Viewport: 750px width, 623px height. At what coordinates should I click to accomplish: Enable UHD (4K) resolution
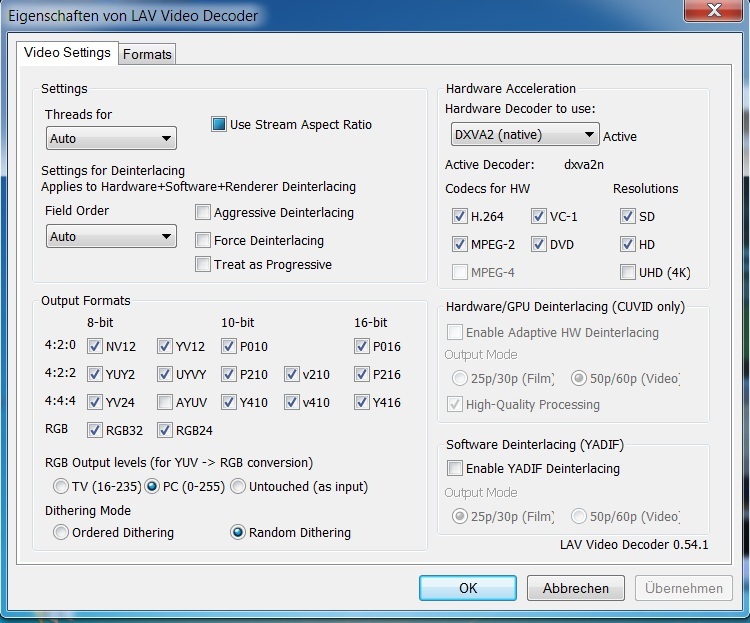[628, 272]
